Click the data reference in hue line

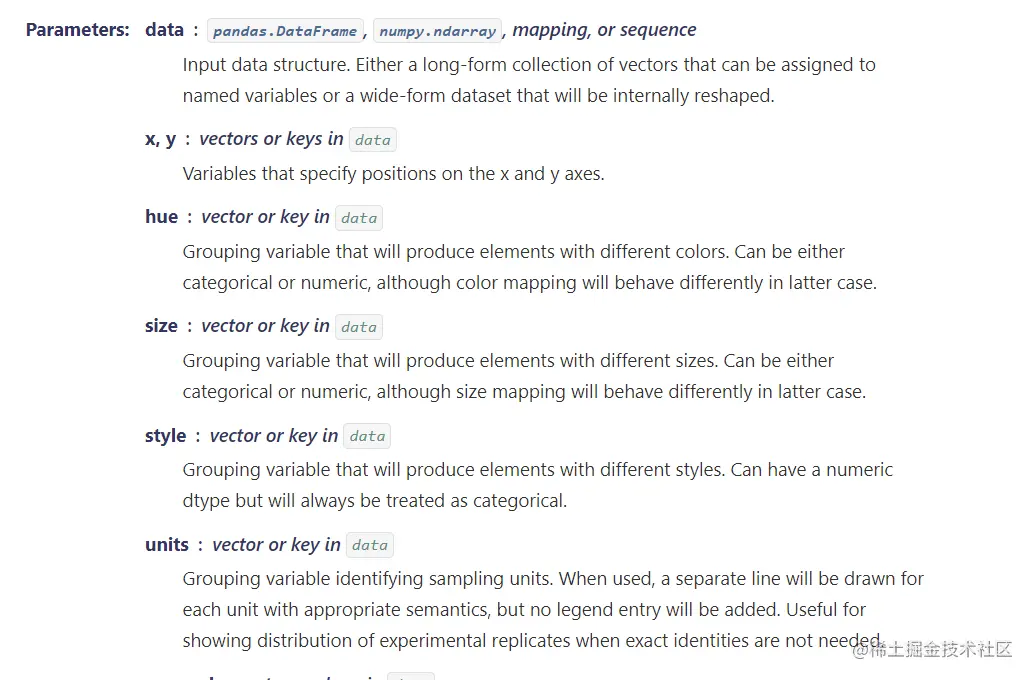[x=358, y=218]
